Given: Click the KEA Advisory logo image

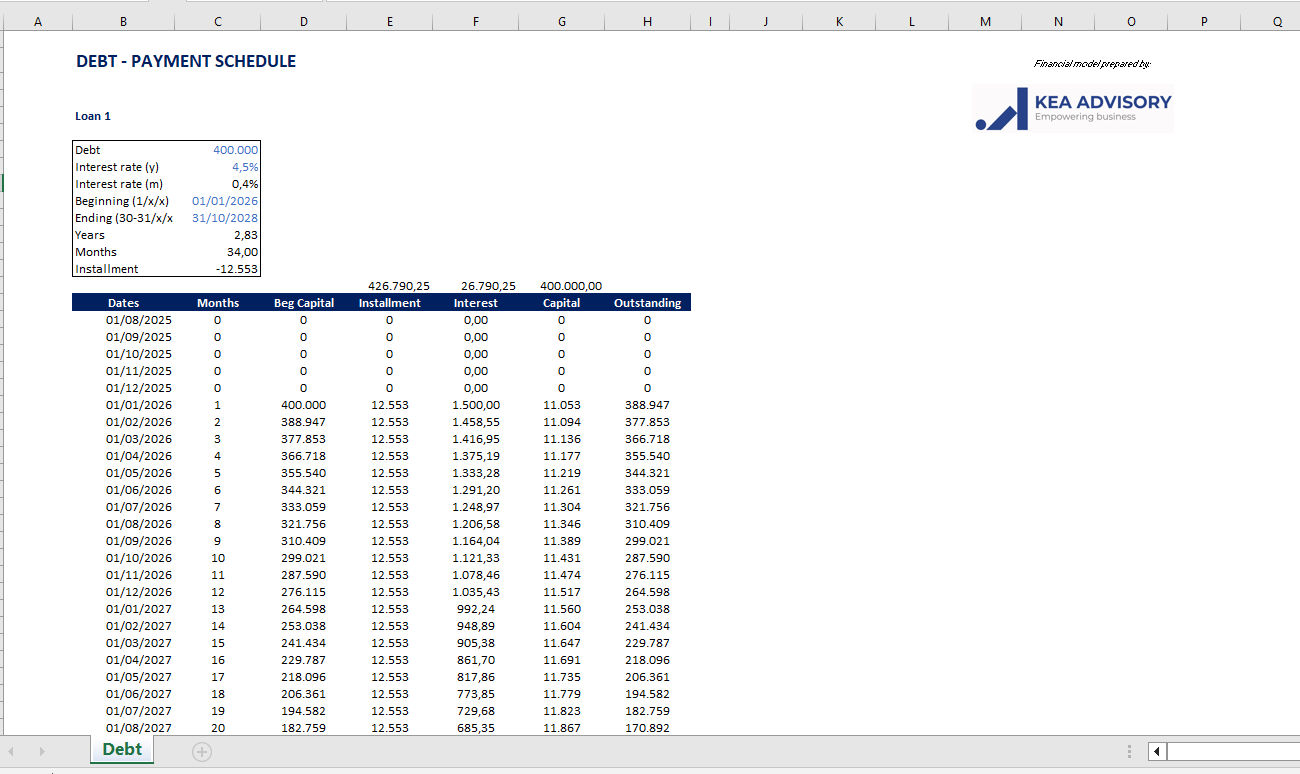Looking at the screenshot, I should point(1072,108).
